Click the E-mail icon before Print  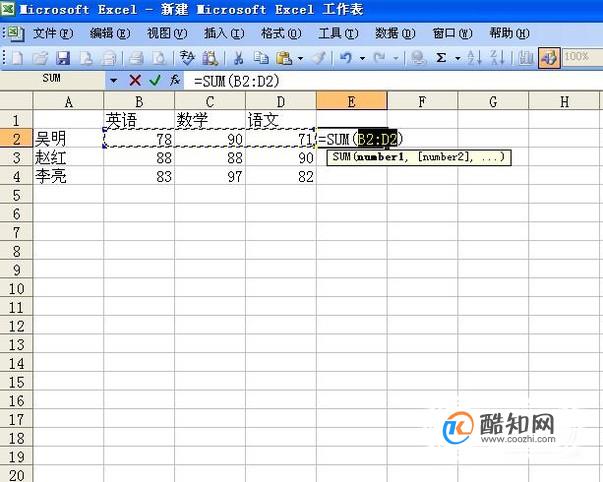108,58
